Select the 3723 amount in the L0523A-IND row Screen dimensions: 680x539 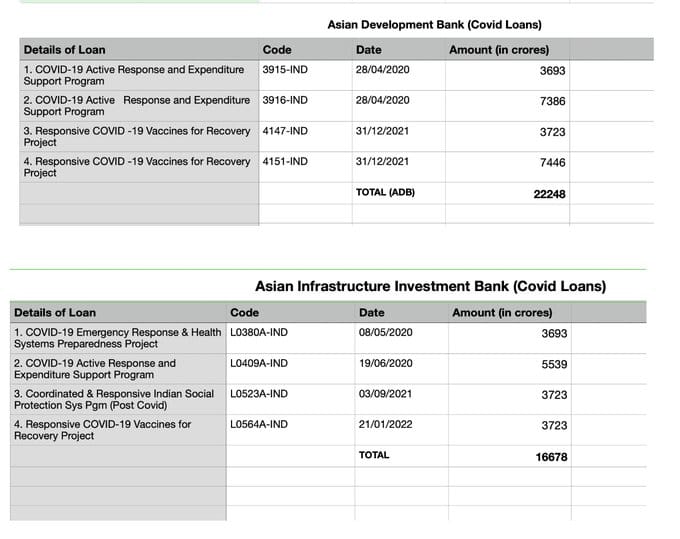tap(510, 399)
